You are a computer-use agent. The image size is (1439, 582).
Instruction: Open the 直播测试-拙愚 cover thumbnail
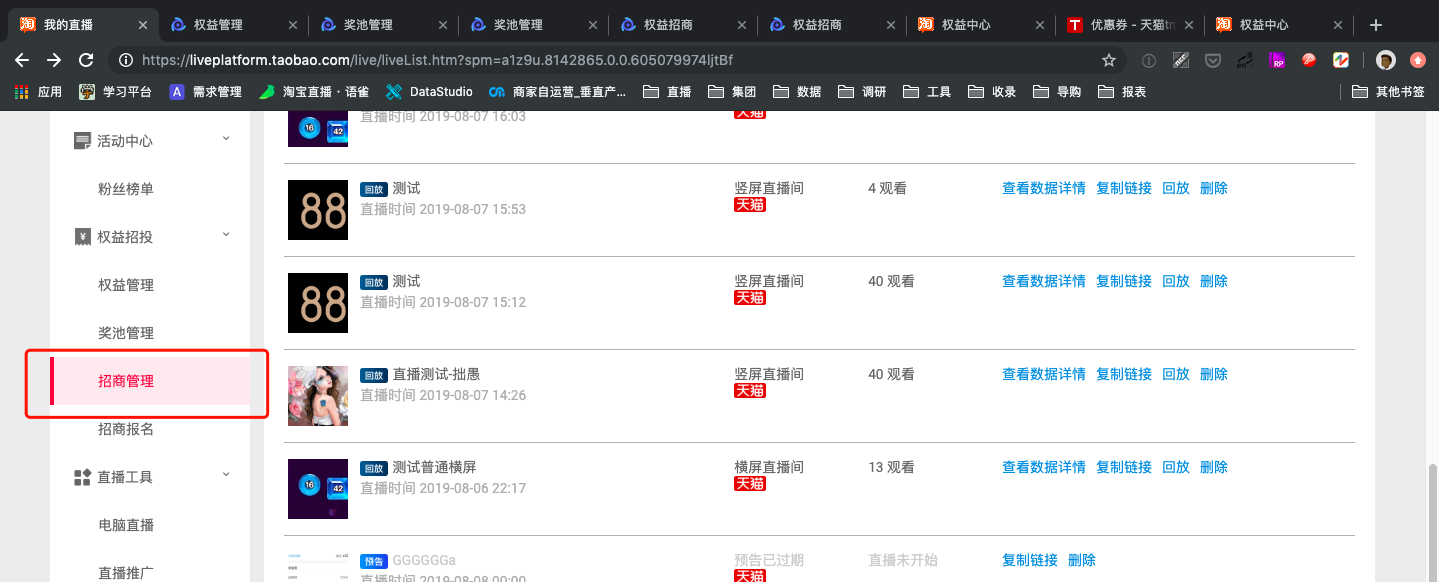pos(318,396)
